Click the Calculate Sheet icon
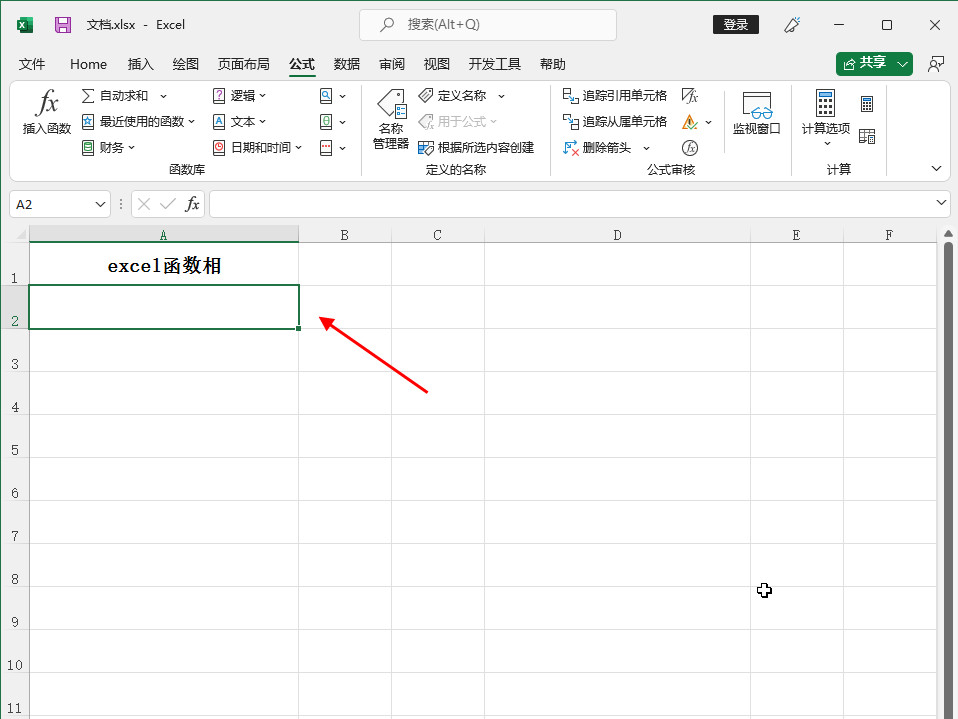This screenshot has height=719, width=958. point(867,136)
